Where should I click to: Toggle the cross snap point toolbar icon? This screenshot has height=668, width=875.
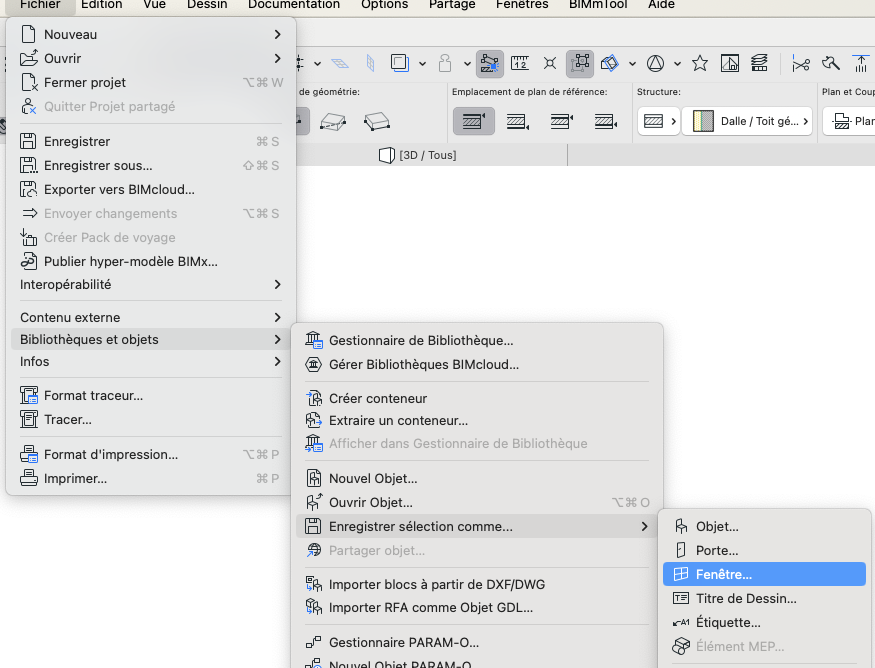(550, 63)
